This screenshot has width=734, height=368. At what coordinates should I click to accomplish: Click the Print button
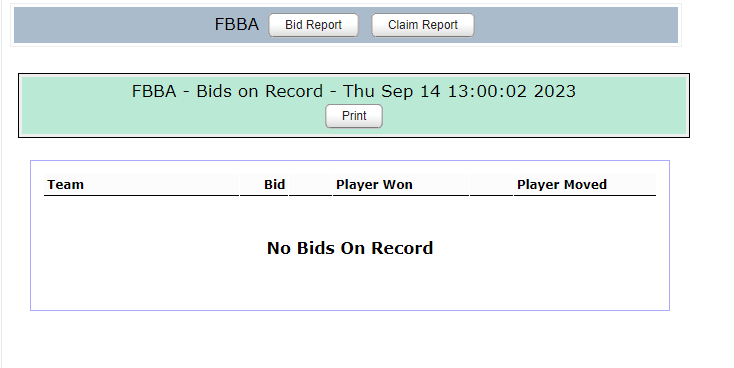click(x=354, y=116)
